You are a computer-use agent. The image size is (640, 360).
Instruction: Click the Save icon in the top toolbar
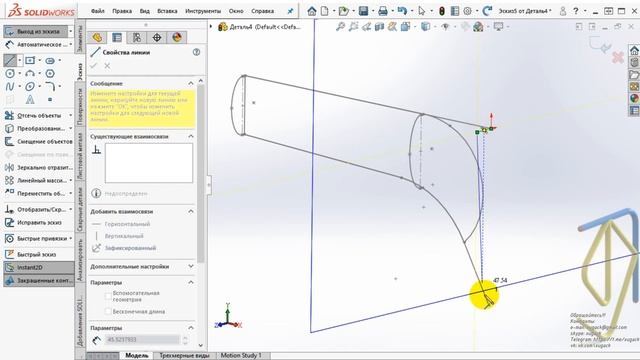[363, 11]
